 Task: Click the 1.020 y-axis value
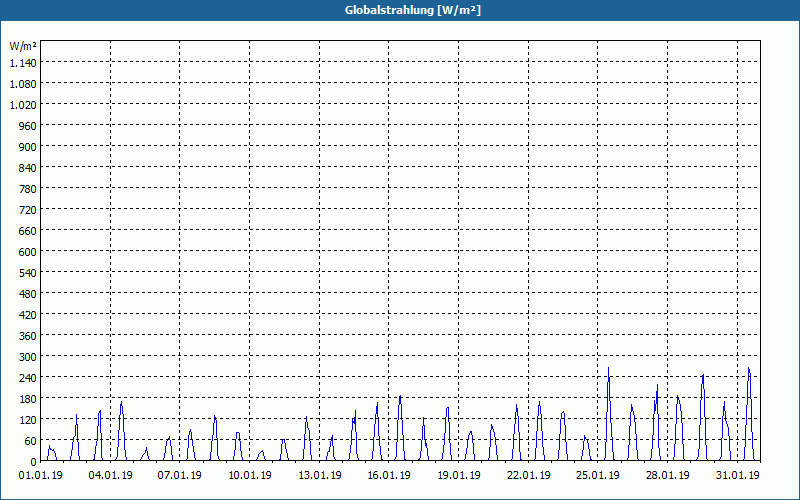click(x=23, y=105)
